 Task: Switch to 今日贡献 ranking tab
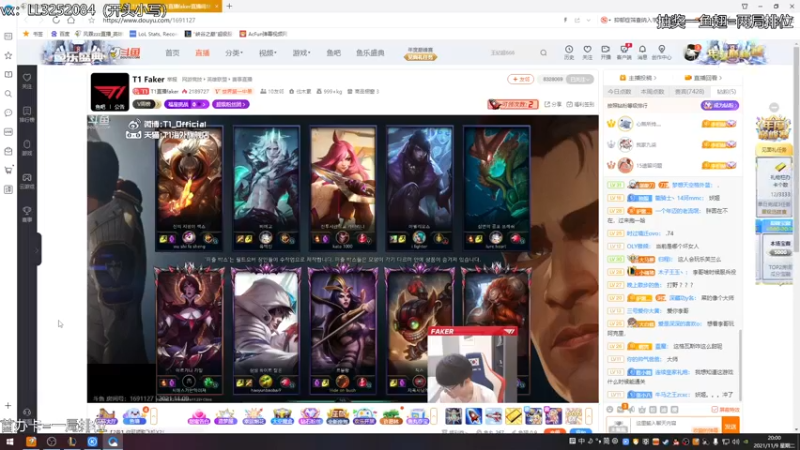click(x=619, y=91)
